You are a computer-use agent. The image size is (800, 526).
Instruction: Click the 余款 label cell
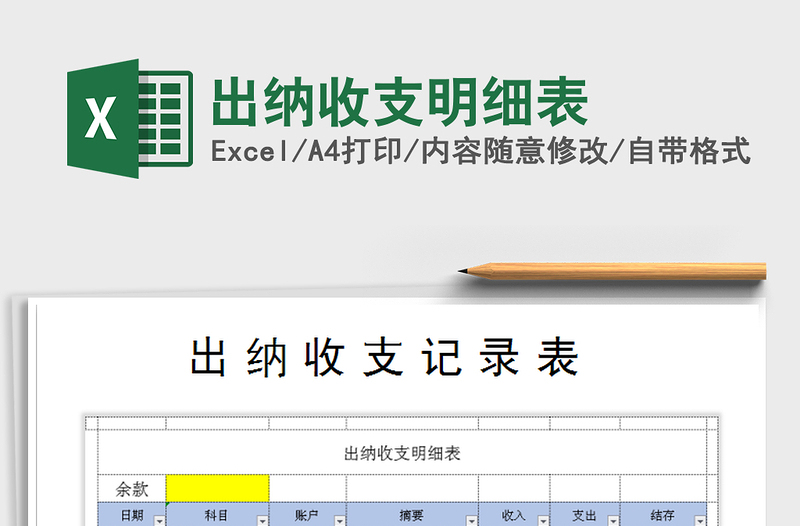click(x=132, y=489)
